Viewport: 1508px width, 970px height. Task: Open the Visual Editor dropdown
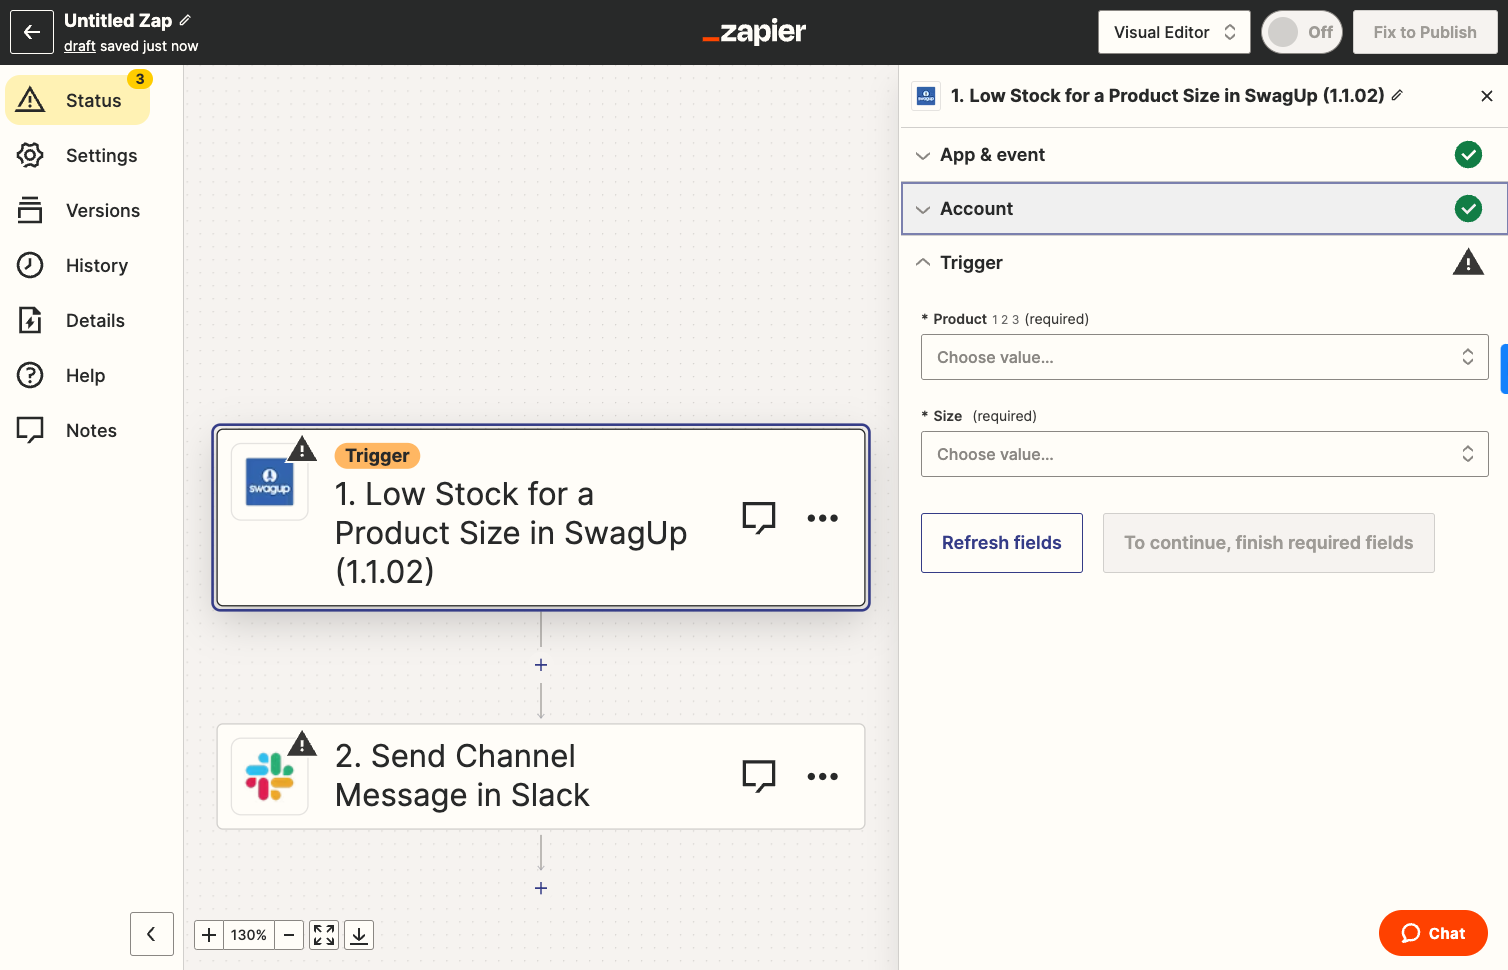(1175, 32)
